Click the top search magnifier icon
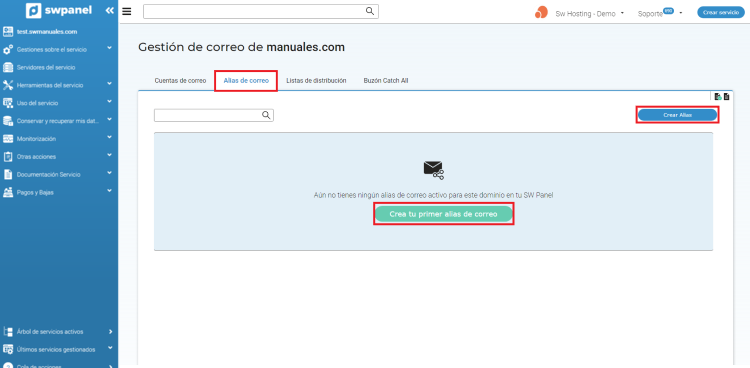 coord(370,11)
